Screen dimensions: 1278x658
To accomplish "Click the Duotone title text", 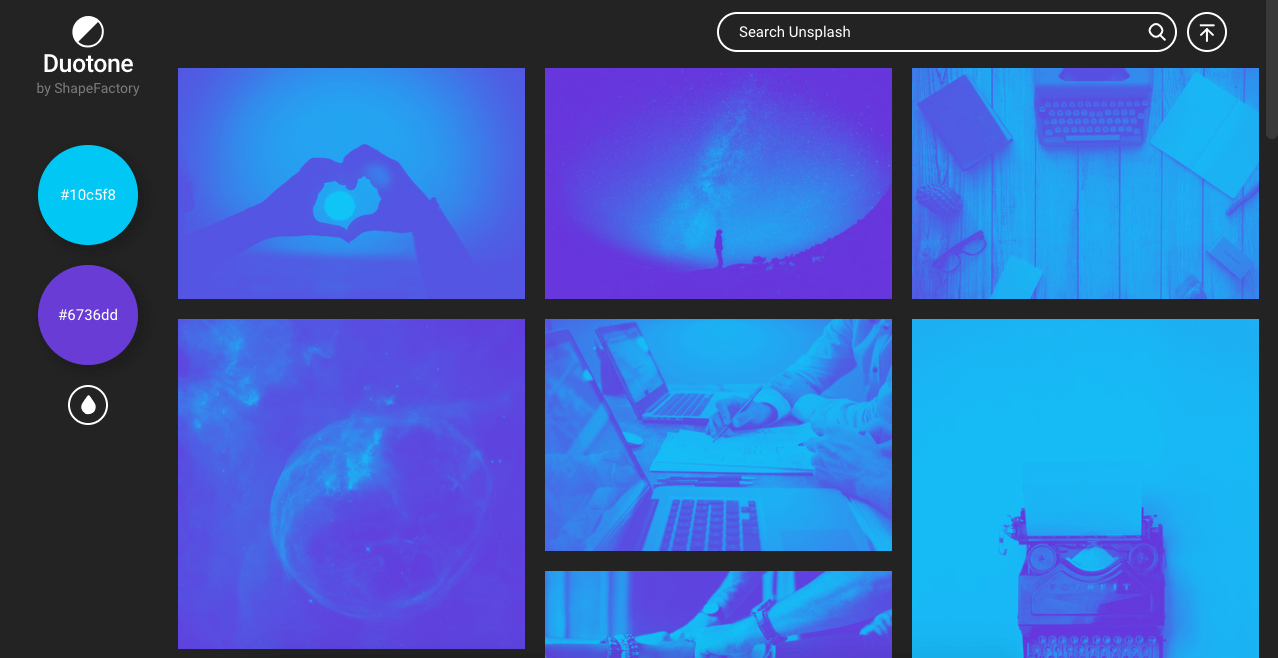I will coord(88,64).
